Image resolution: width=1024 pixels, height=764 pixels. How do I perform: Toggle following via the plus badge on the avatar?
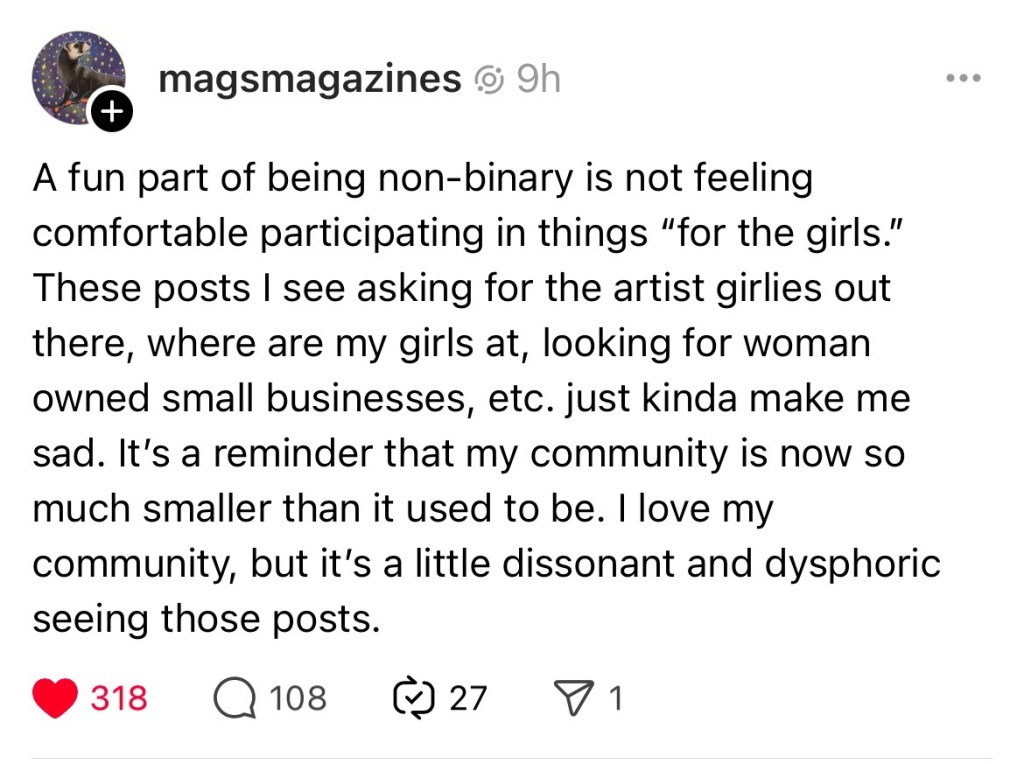(112, 111)
